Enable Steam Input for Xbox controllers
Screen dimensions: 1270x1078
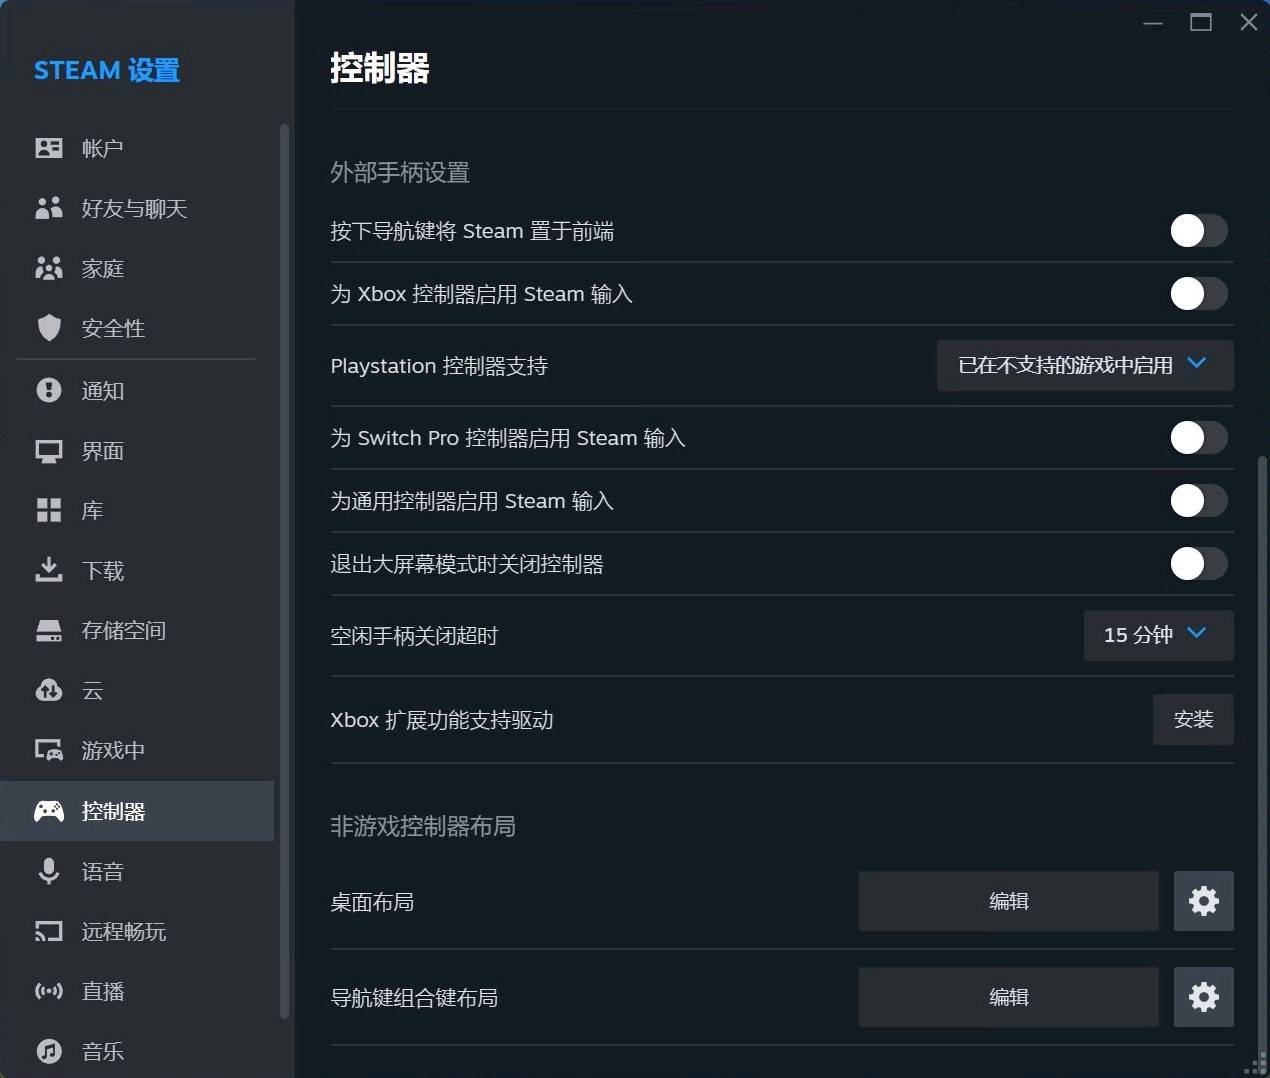pos(1198,294)
